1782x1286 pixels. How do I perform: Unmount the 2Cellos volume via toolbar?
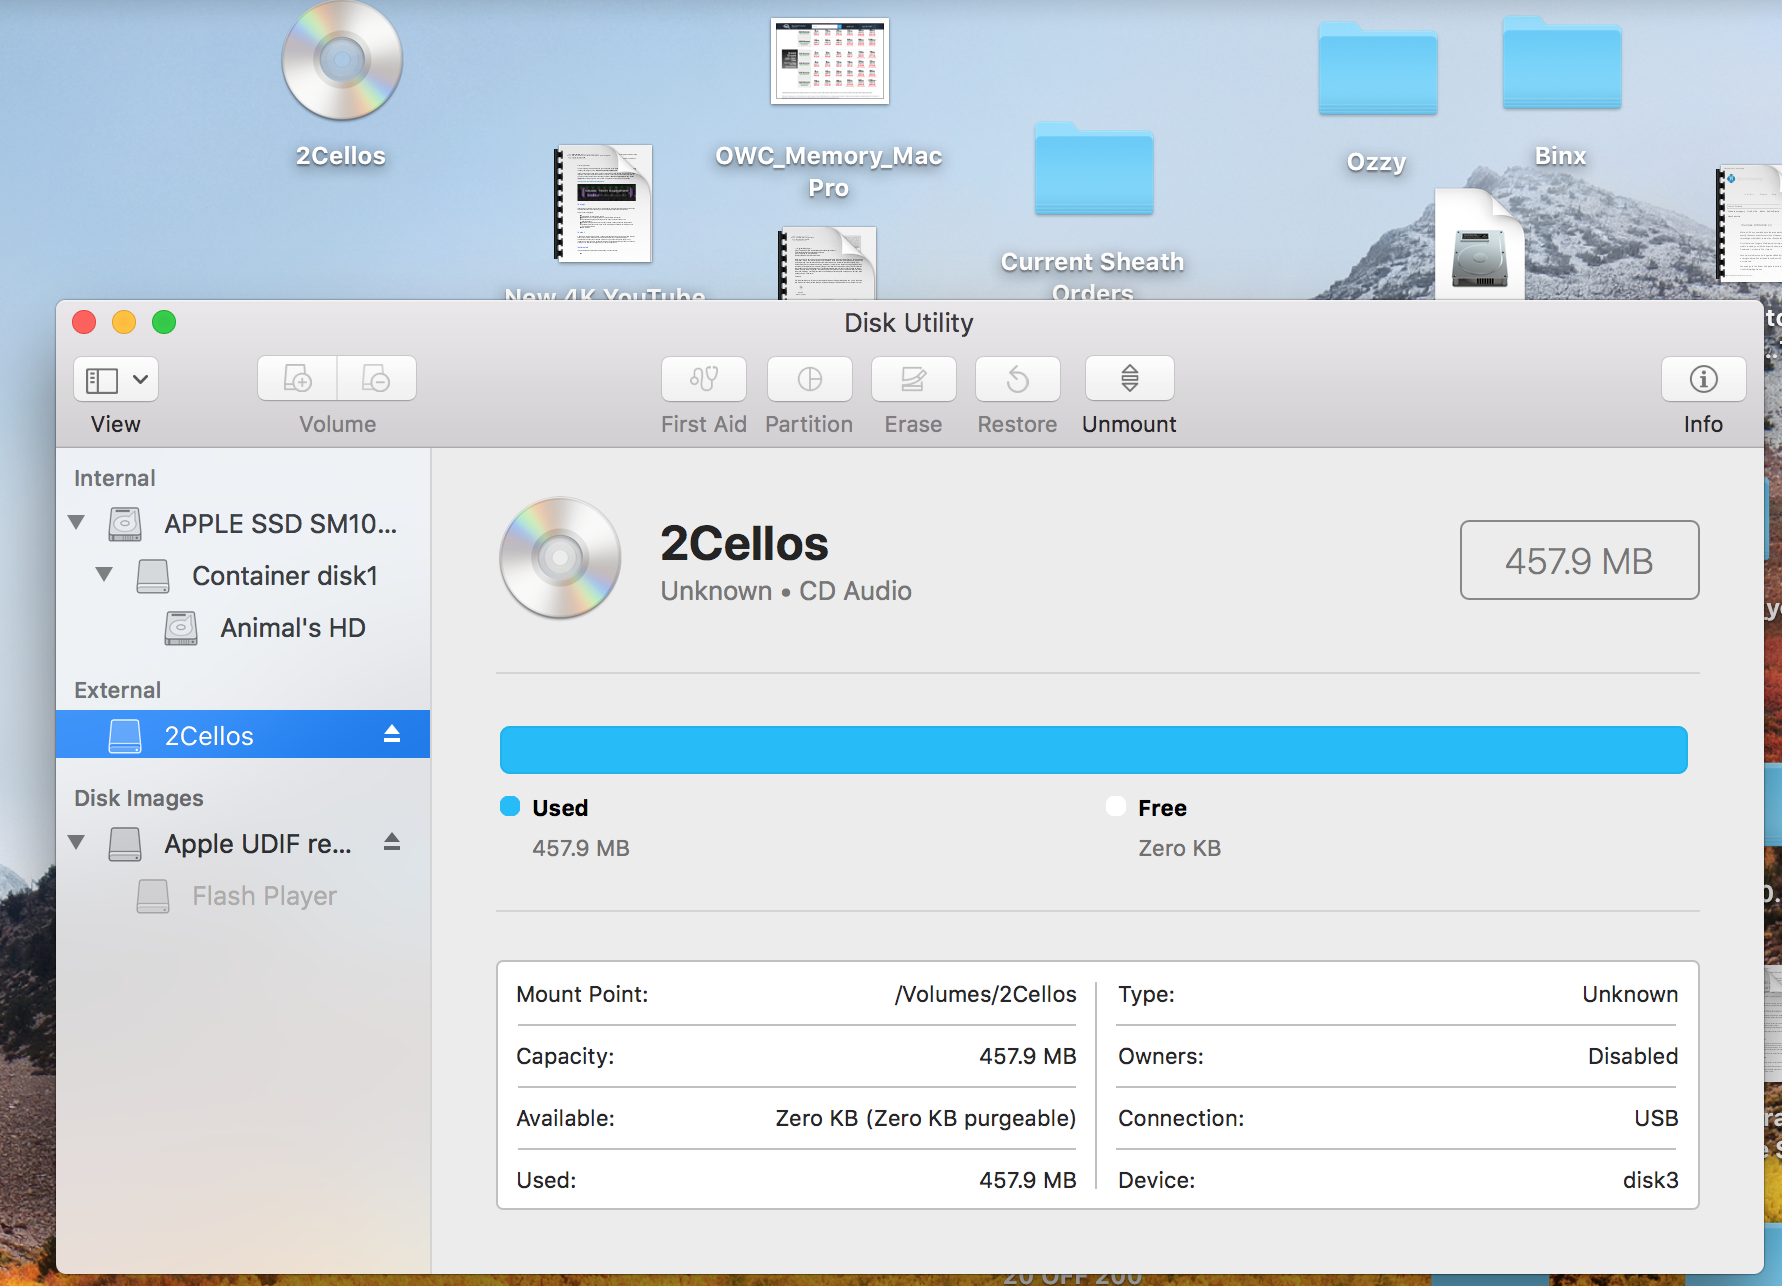pyautogui.click(x=1129, y=379)
